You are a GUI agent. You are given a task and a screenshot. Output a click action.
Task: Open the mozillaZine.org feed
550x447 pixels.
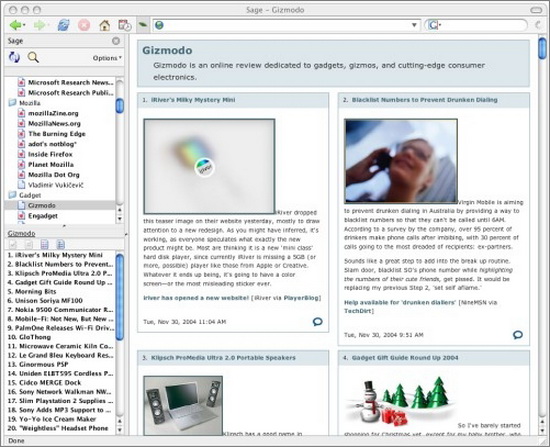coord(53,113)
